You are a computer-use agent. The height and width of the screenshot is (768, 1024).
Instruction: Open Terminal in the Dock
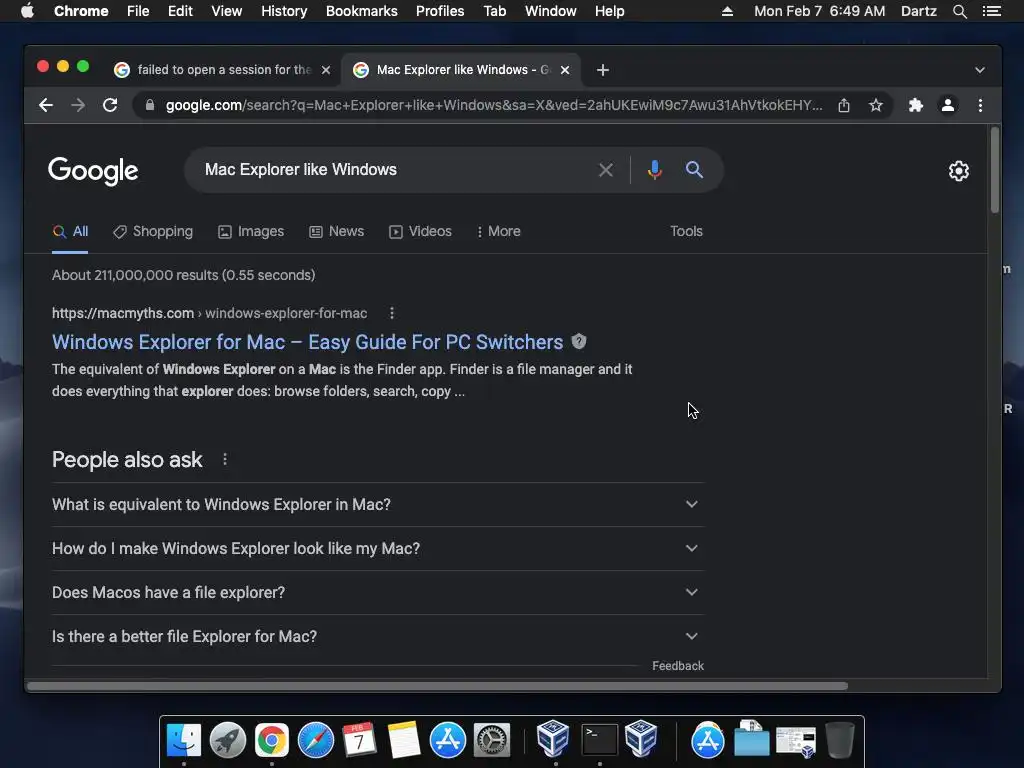(x=600, y=740)
